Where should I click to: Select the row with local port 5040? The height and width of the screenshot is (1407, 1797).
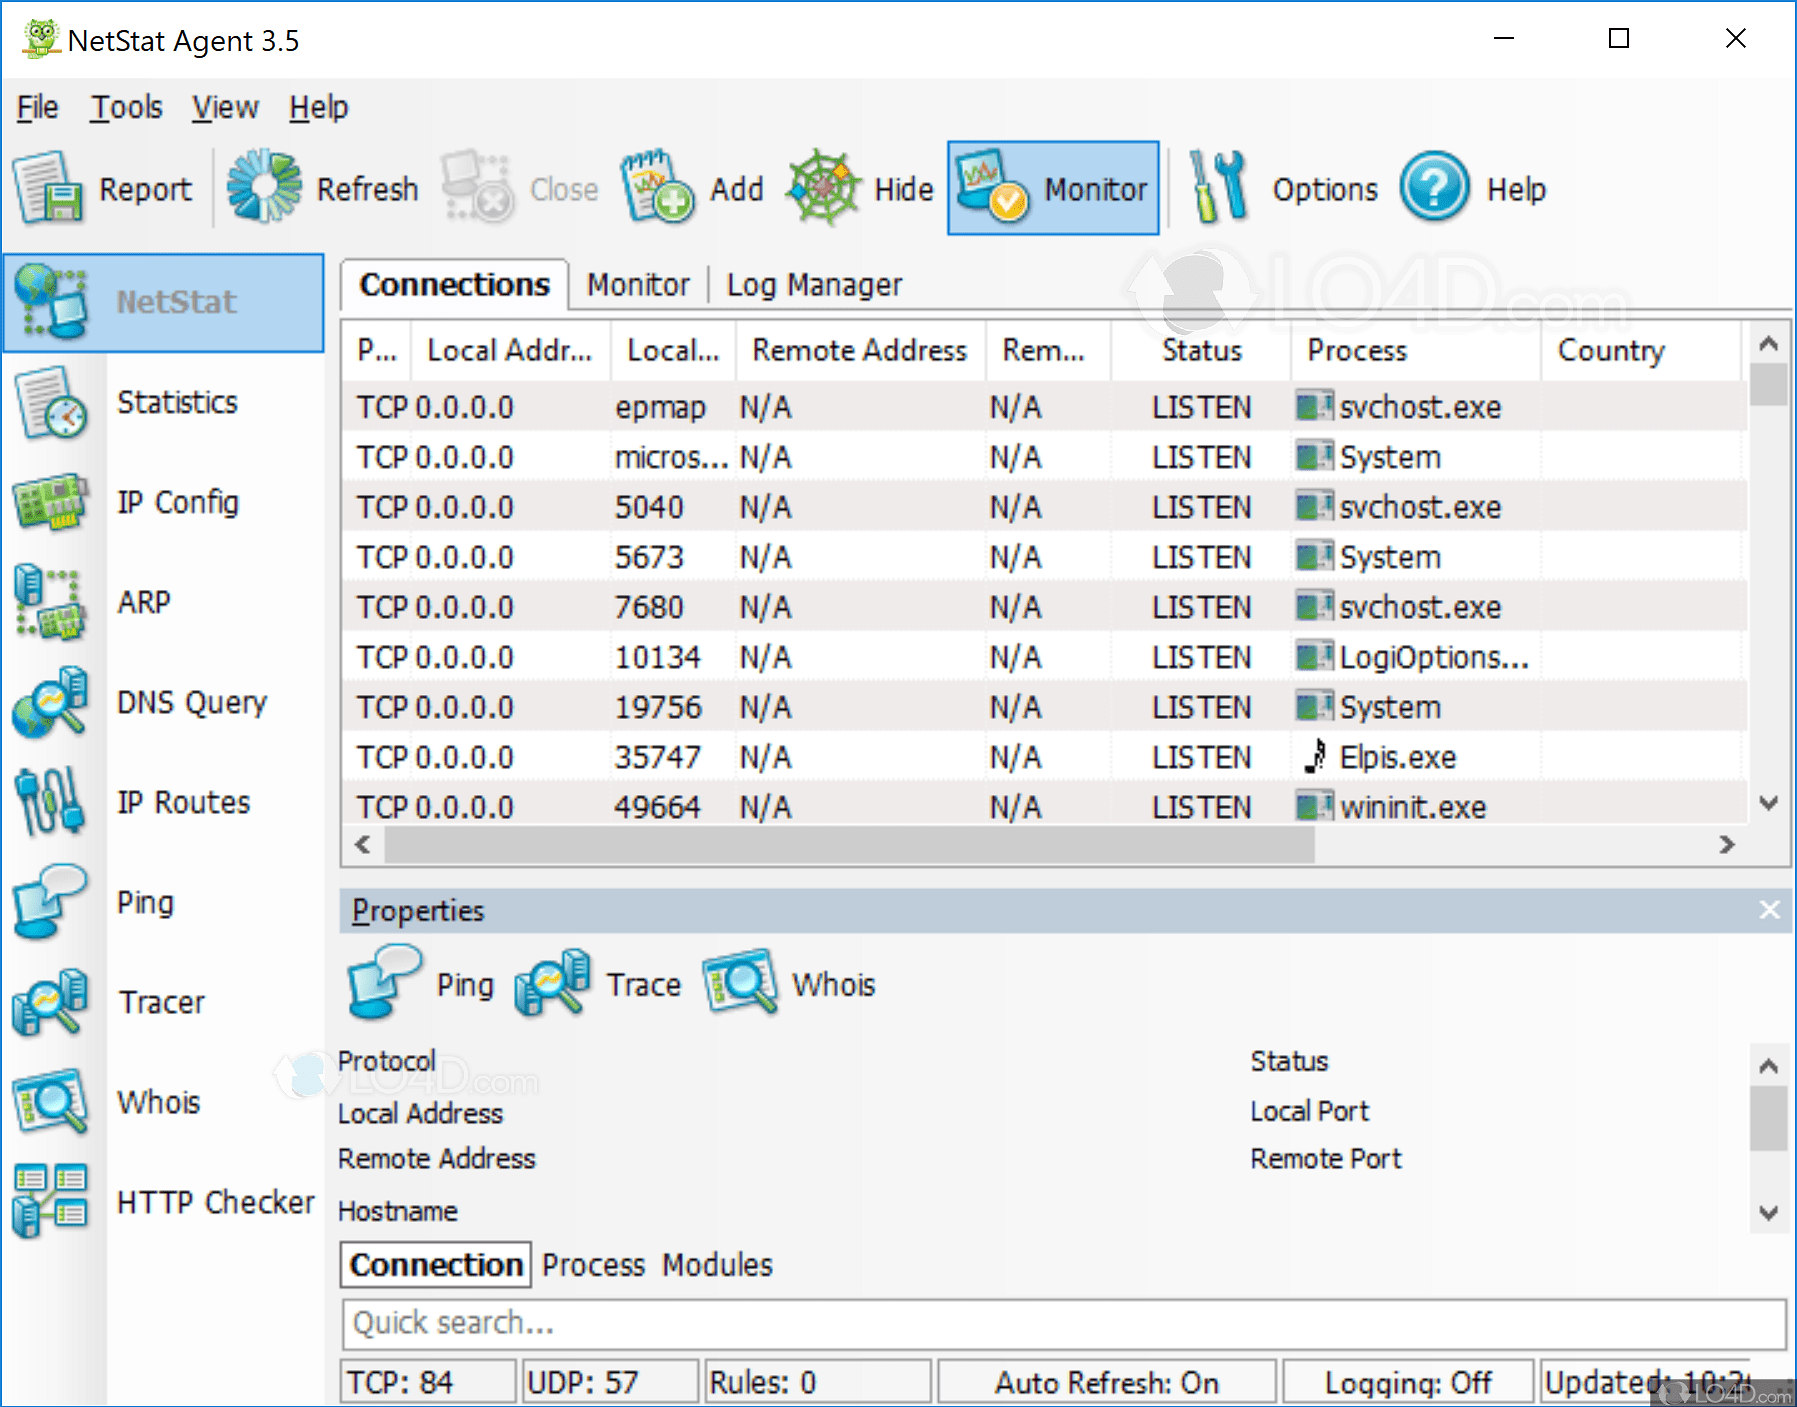[x=1044, y=507]
